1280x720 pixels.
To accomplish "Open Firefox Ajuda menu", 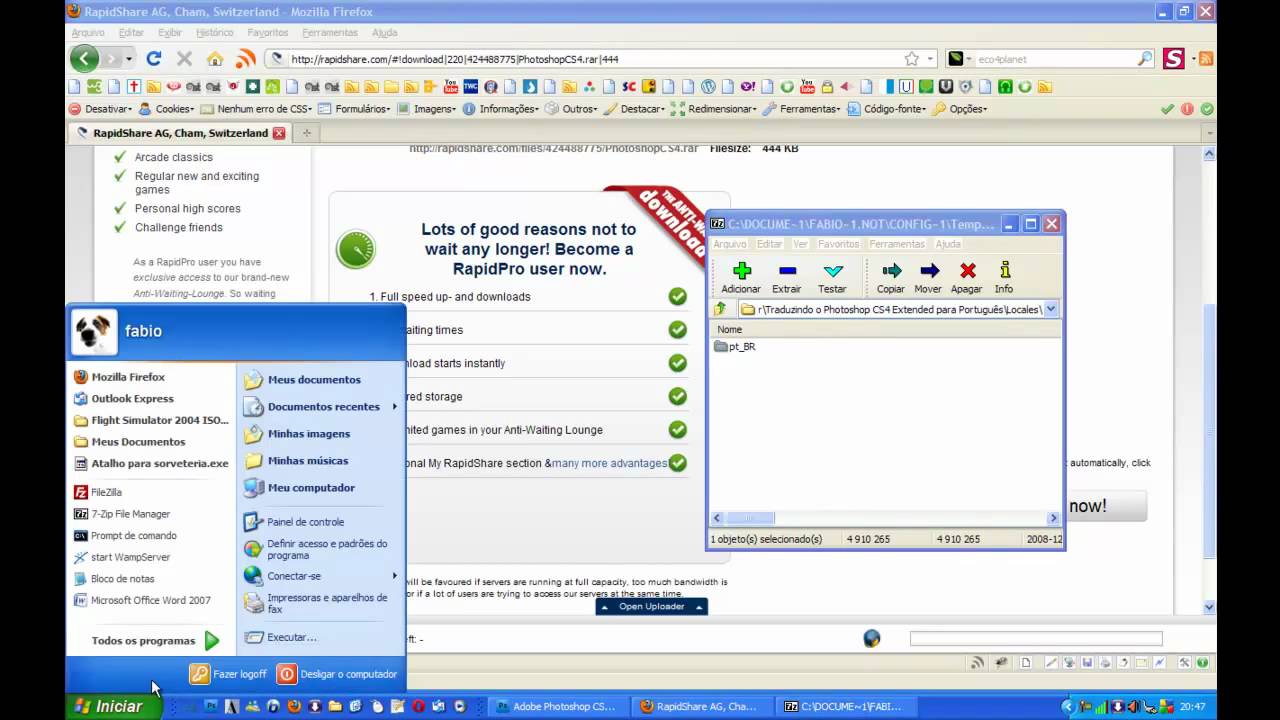I will [384, 33].
